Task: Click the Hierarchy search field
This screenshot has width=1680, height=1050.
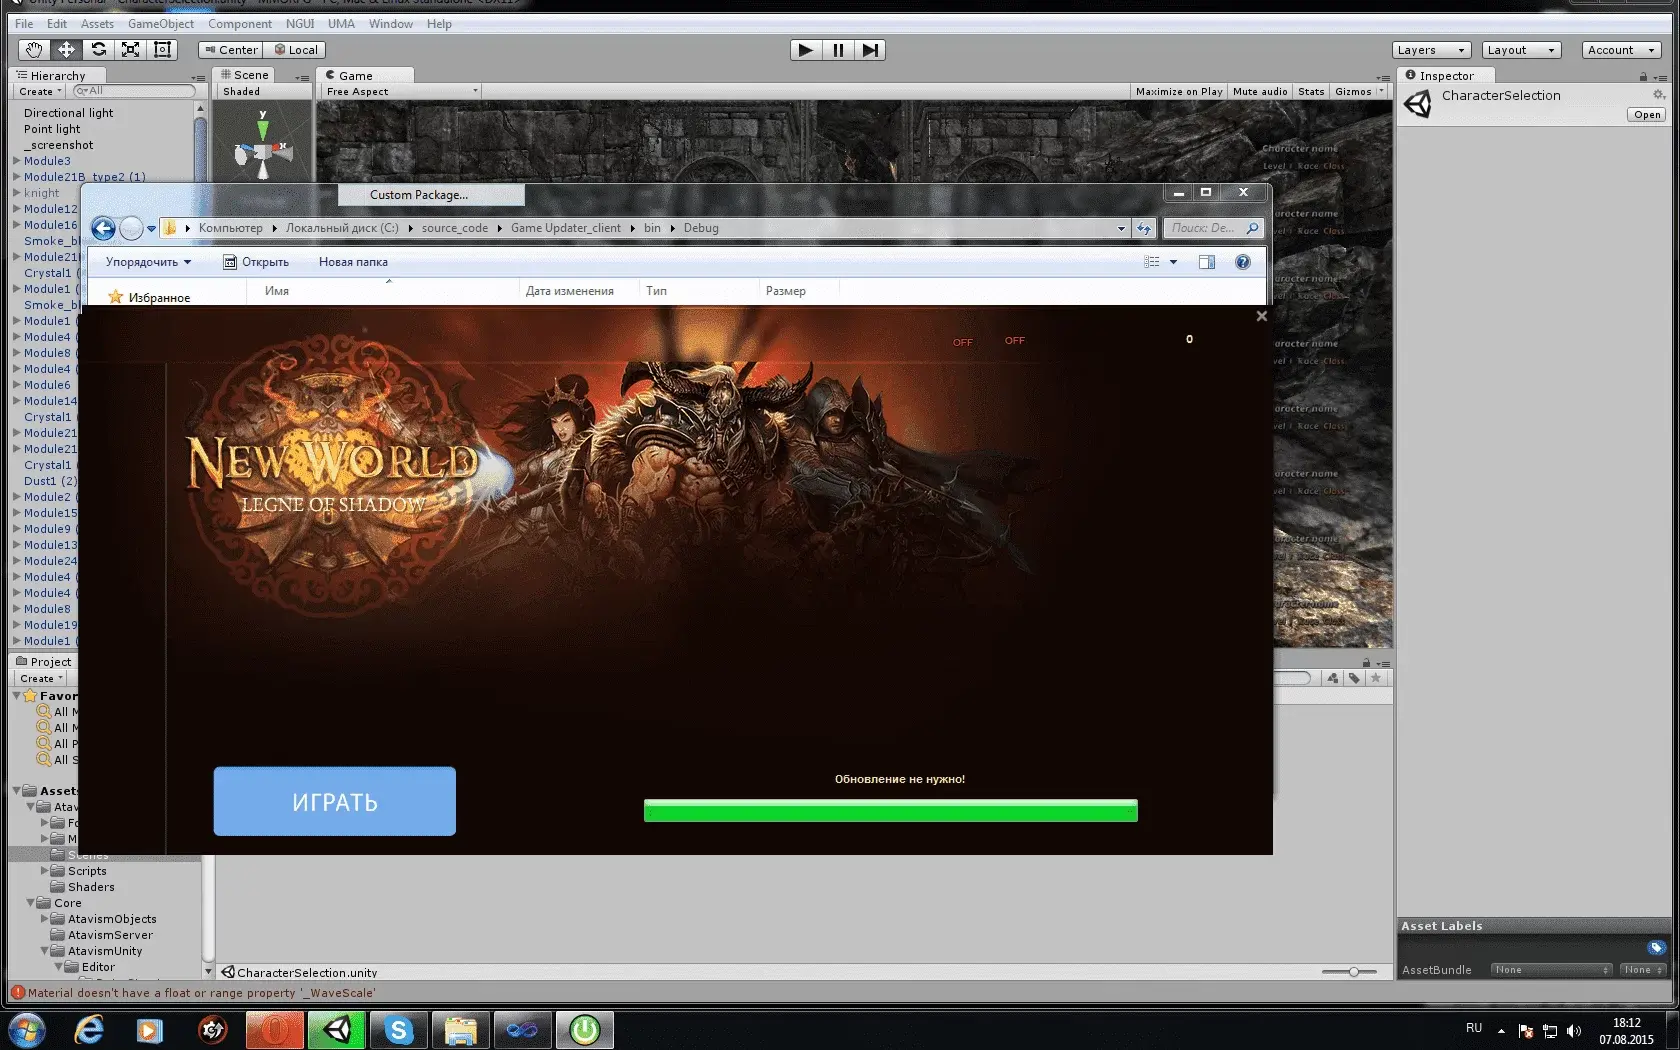Action: click(x=134, y=91)
